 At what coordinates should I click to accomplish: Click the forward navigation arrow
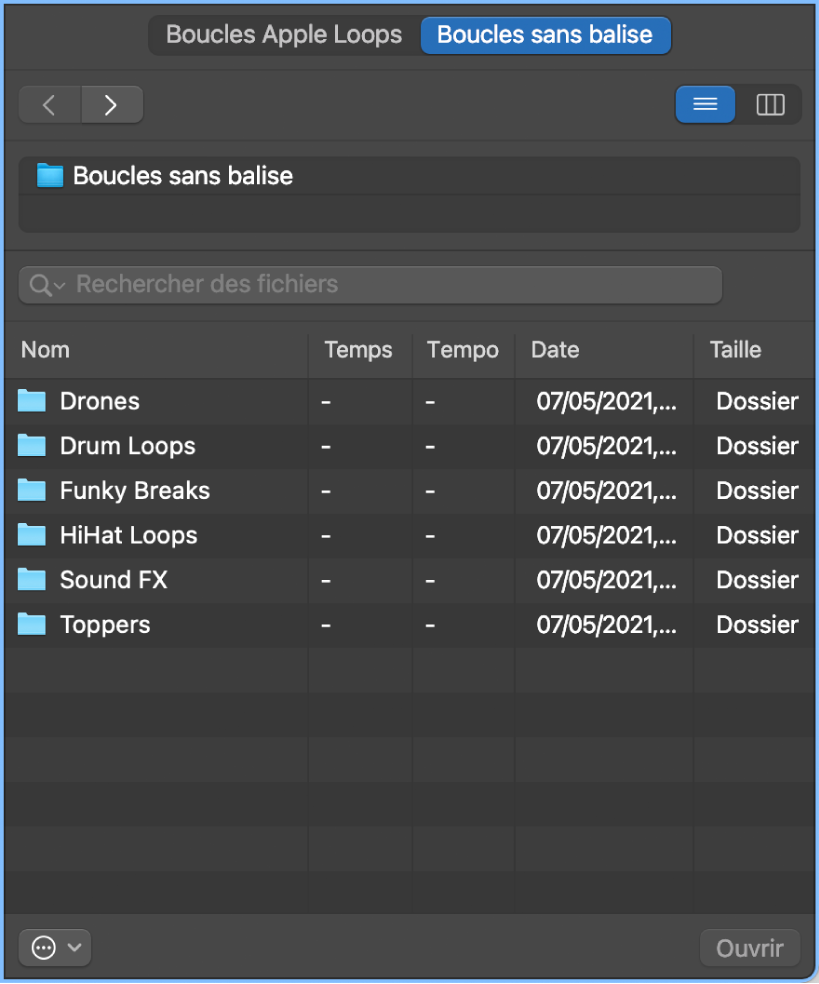111,105
